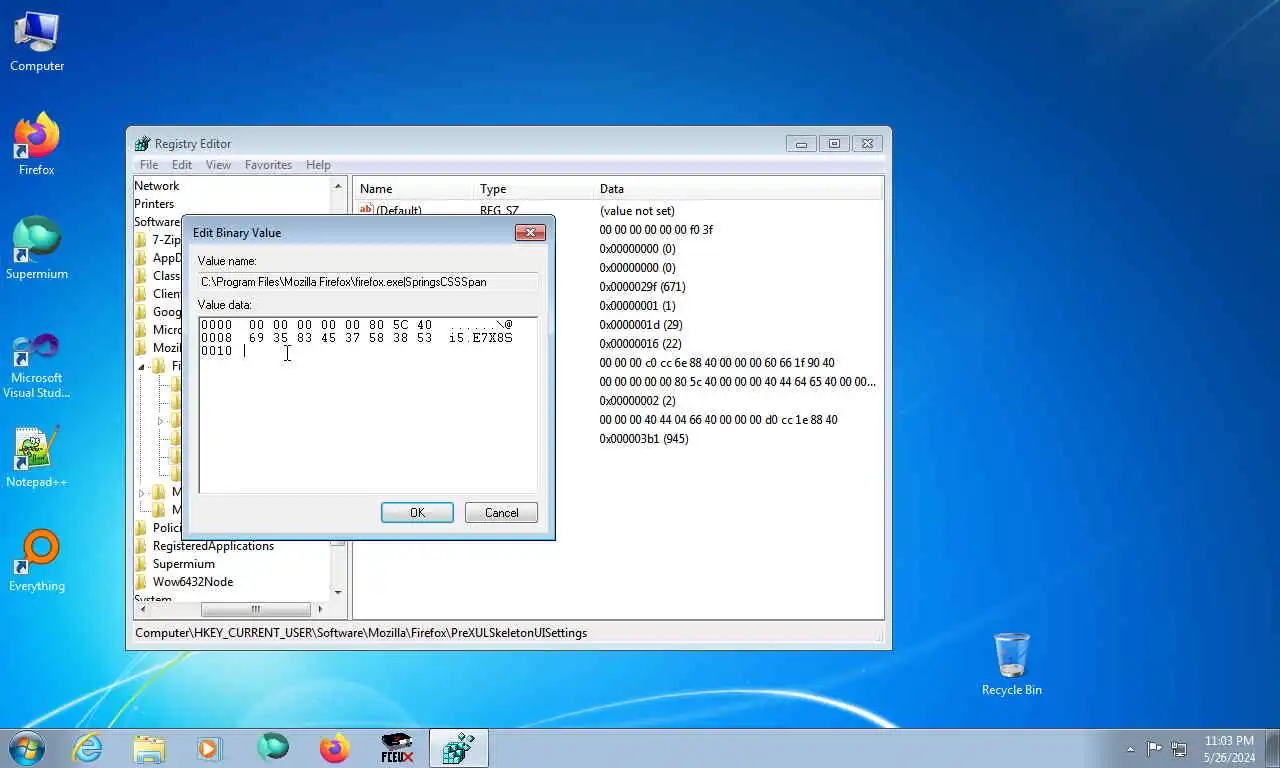The height and width of the screenshot is (768, 1280).
Task: Open the network tray icon
Action: [x=1179, y=749]
